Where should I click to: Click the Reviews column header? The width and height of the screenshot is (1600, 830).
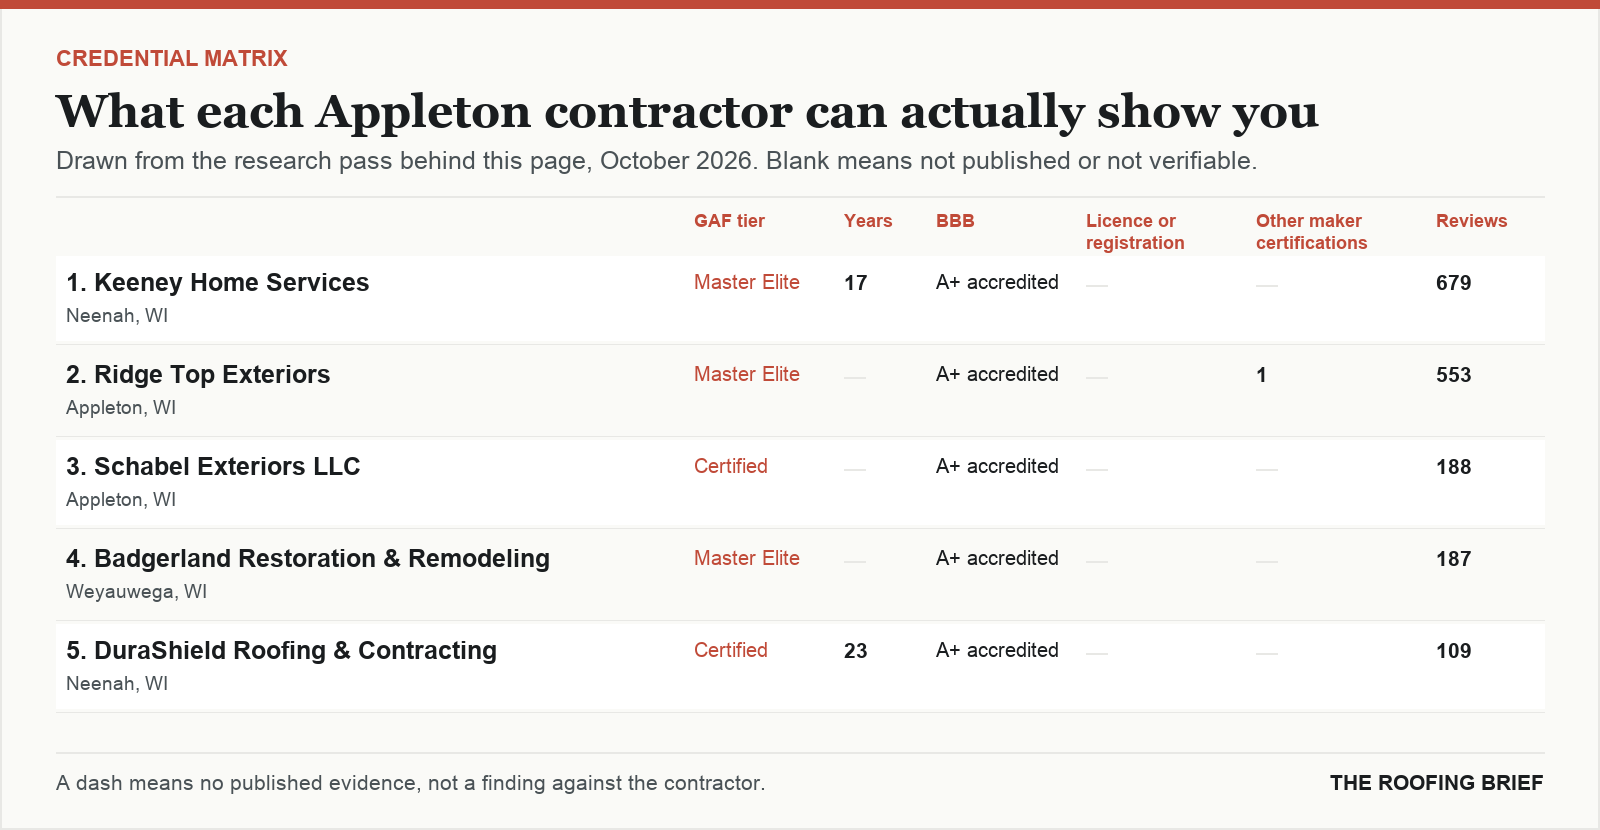[x=1471, y=221]
